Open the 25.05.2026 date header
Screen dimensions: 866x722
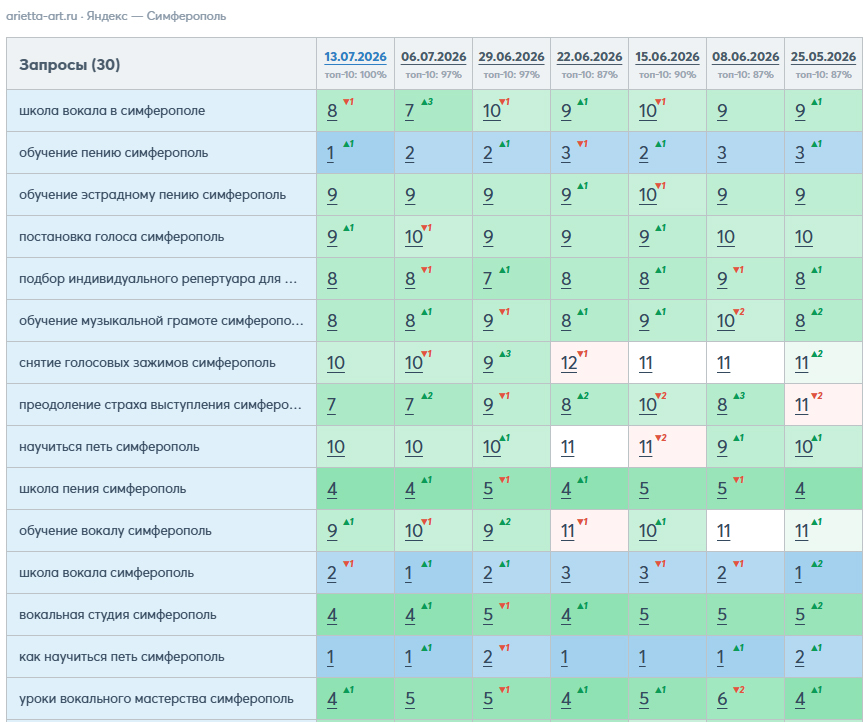(823, 57)
